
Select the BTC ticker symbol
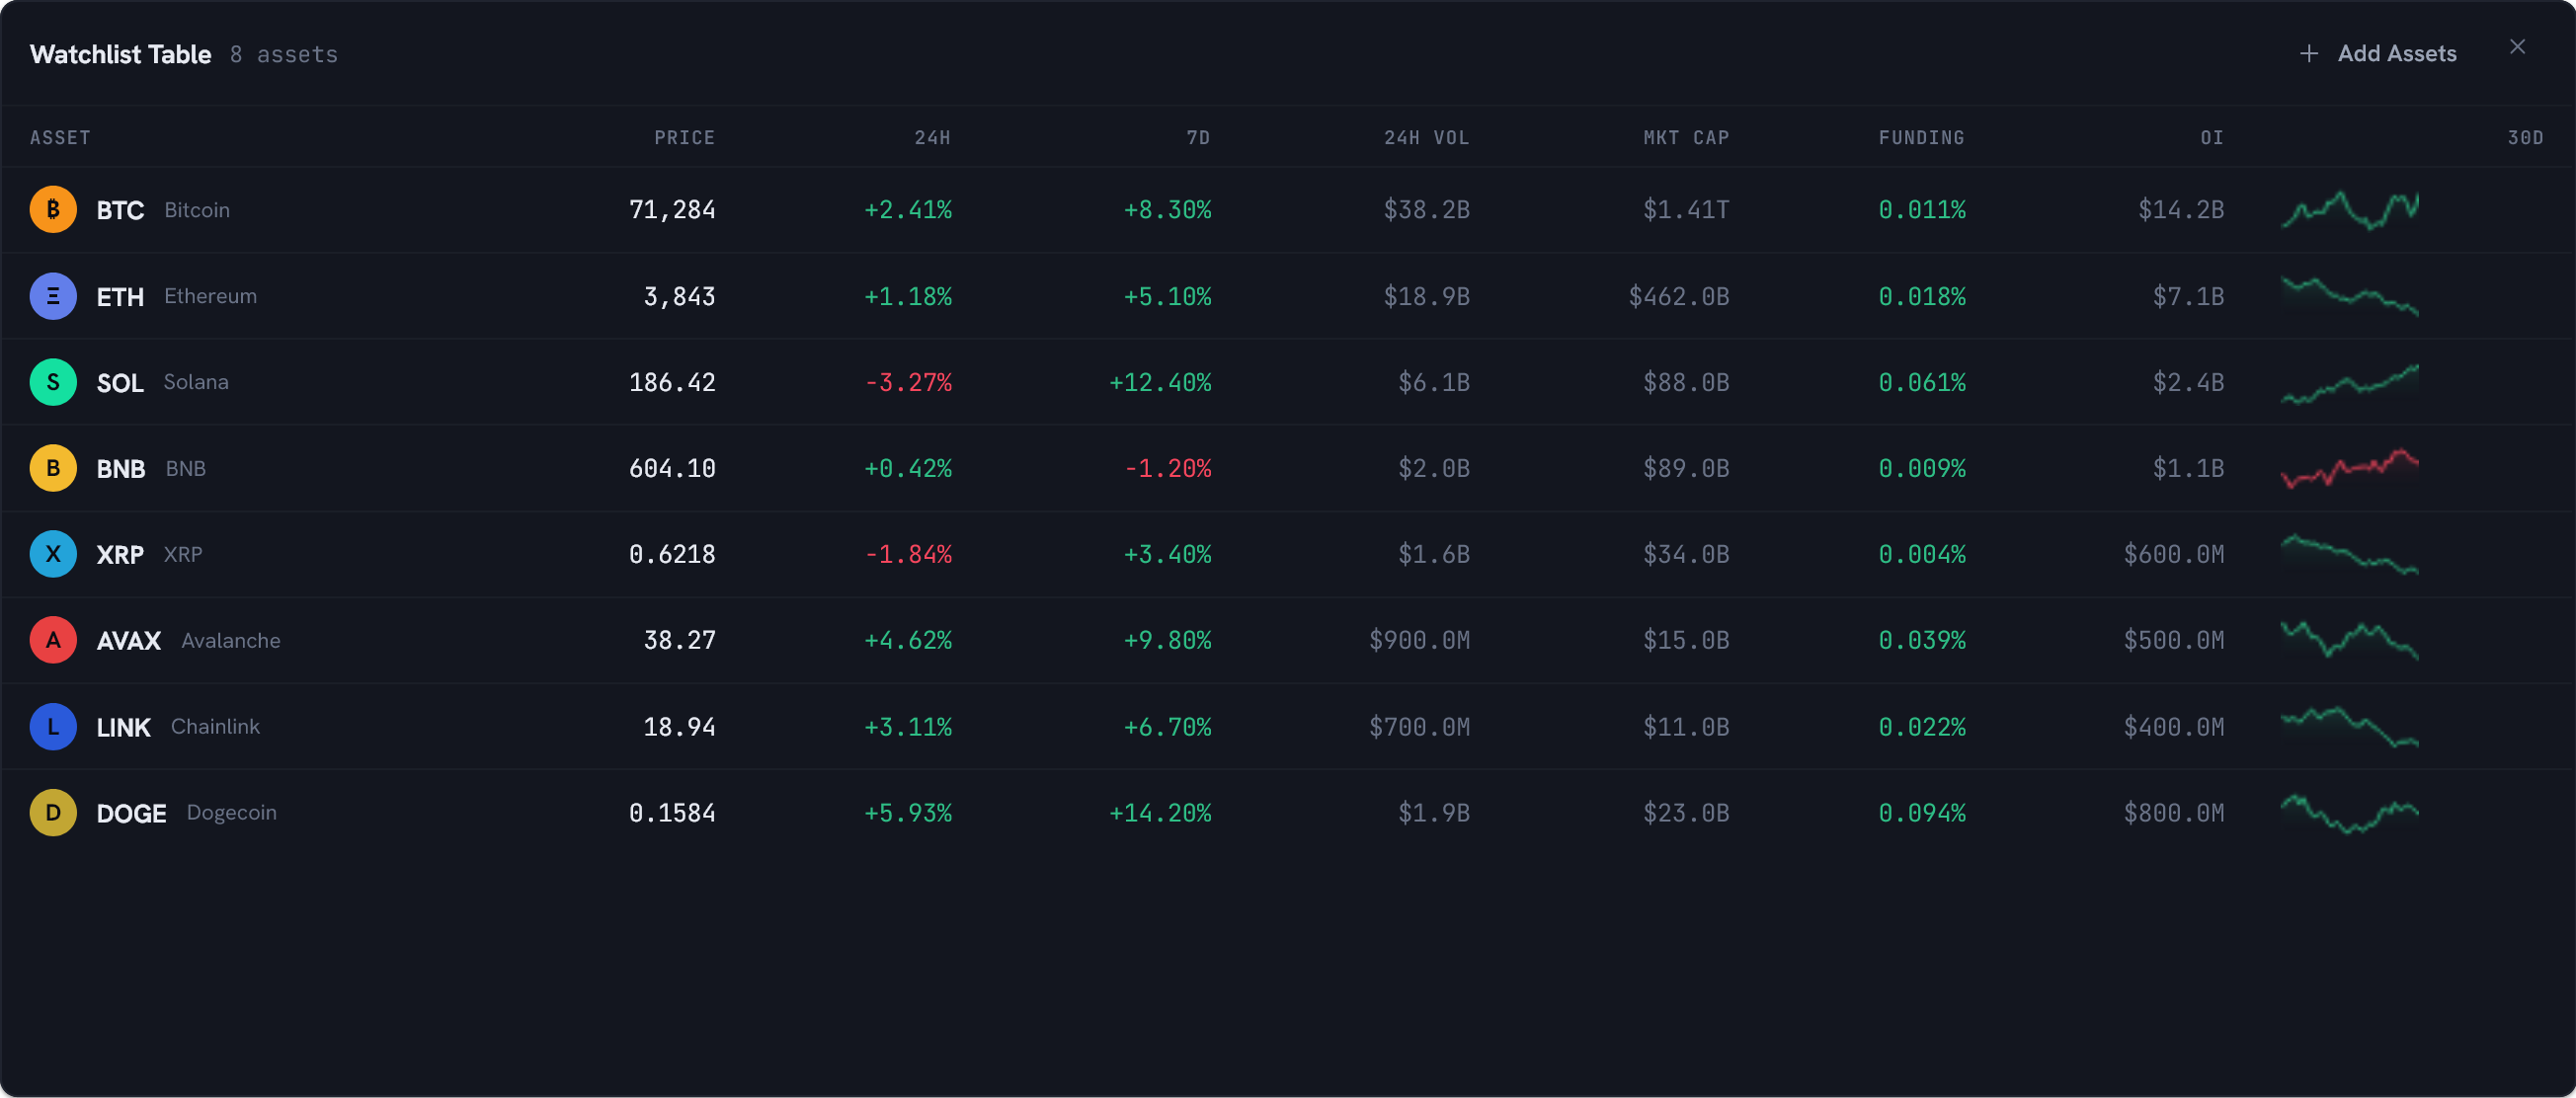point(120,210)
